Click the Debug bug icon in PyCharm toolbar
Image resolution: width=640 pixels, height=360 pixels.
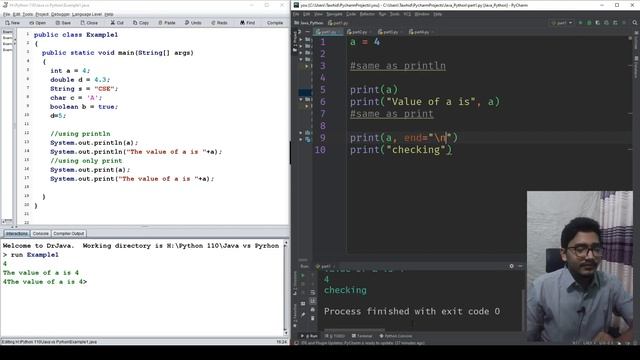589,23
